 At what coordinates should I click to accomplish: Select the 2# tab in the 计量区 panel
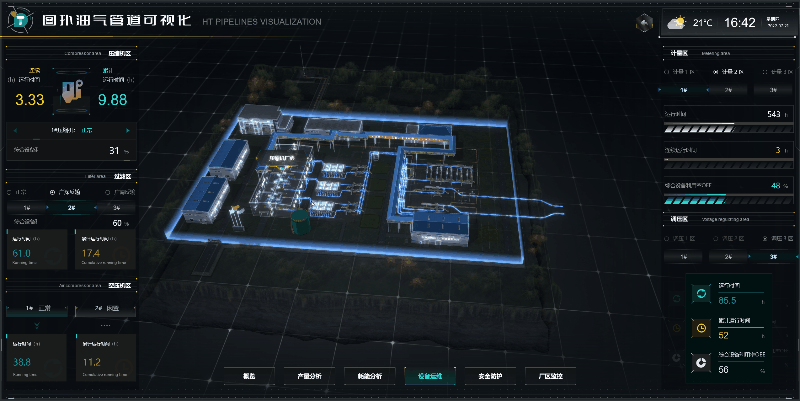coord(728,90)
